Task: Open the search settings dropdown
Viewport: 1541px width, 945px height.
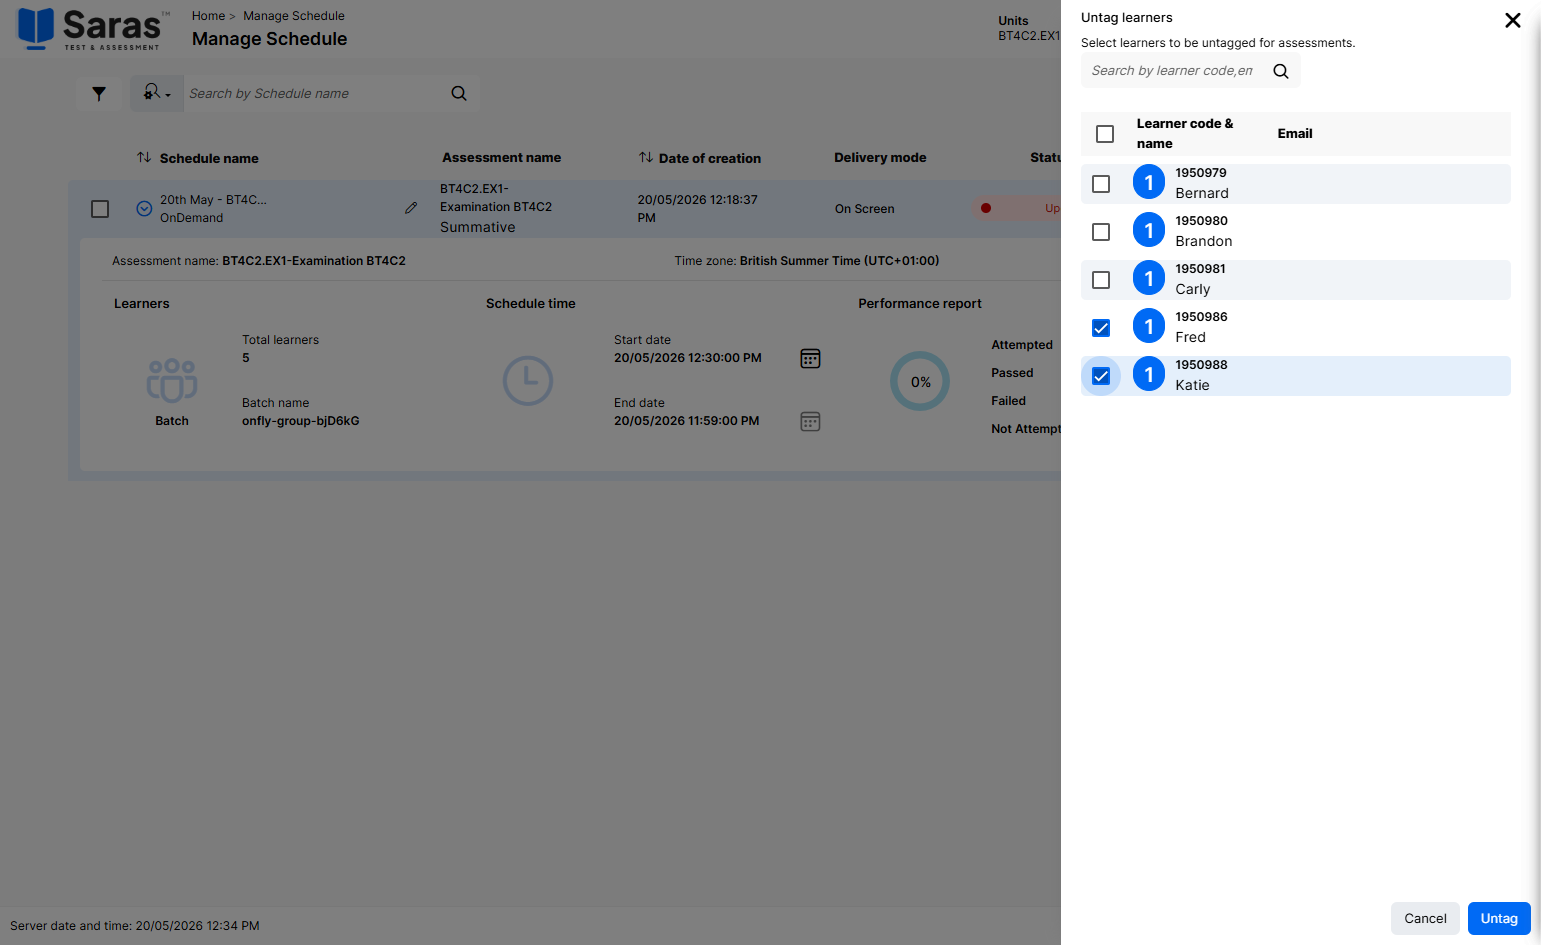Action: [x=156, y=93]
